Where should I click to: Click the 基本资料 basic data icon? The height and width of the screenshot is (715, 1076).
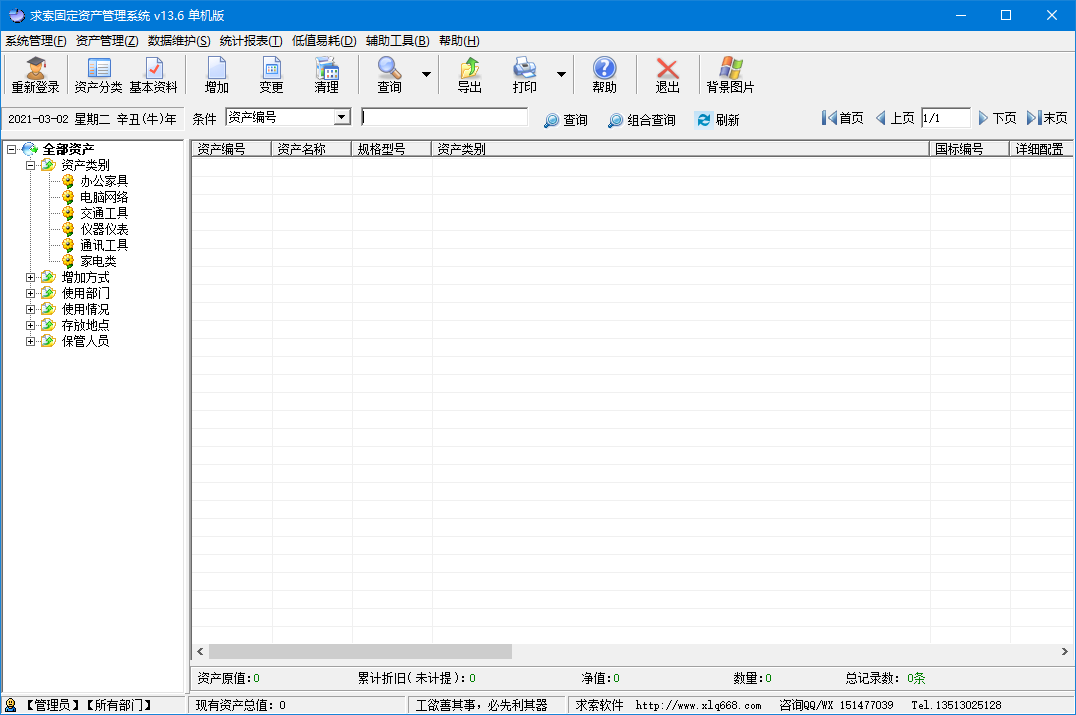153,75
